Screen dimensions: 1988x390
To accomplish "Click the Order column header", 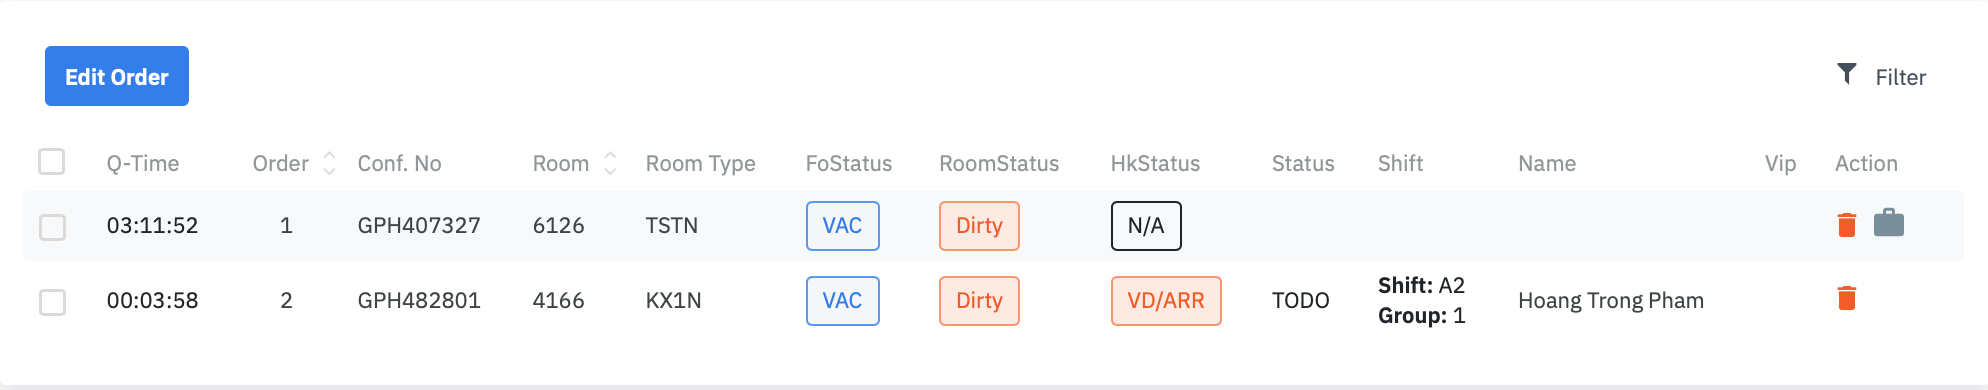I will coord(280,163).
